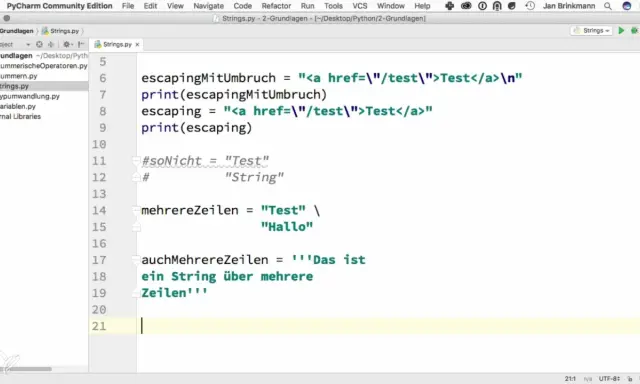Click the Grundlagen breadcrumb in navigation bar
Screen dimensions: 640x384
point(16,31)
